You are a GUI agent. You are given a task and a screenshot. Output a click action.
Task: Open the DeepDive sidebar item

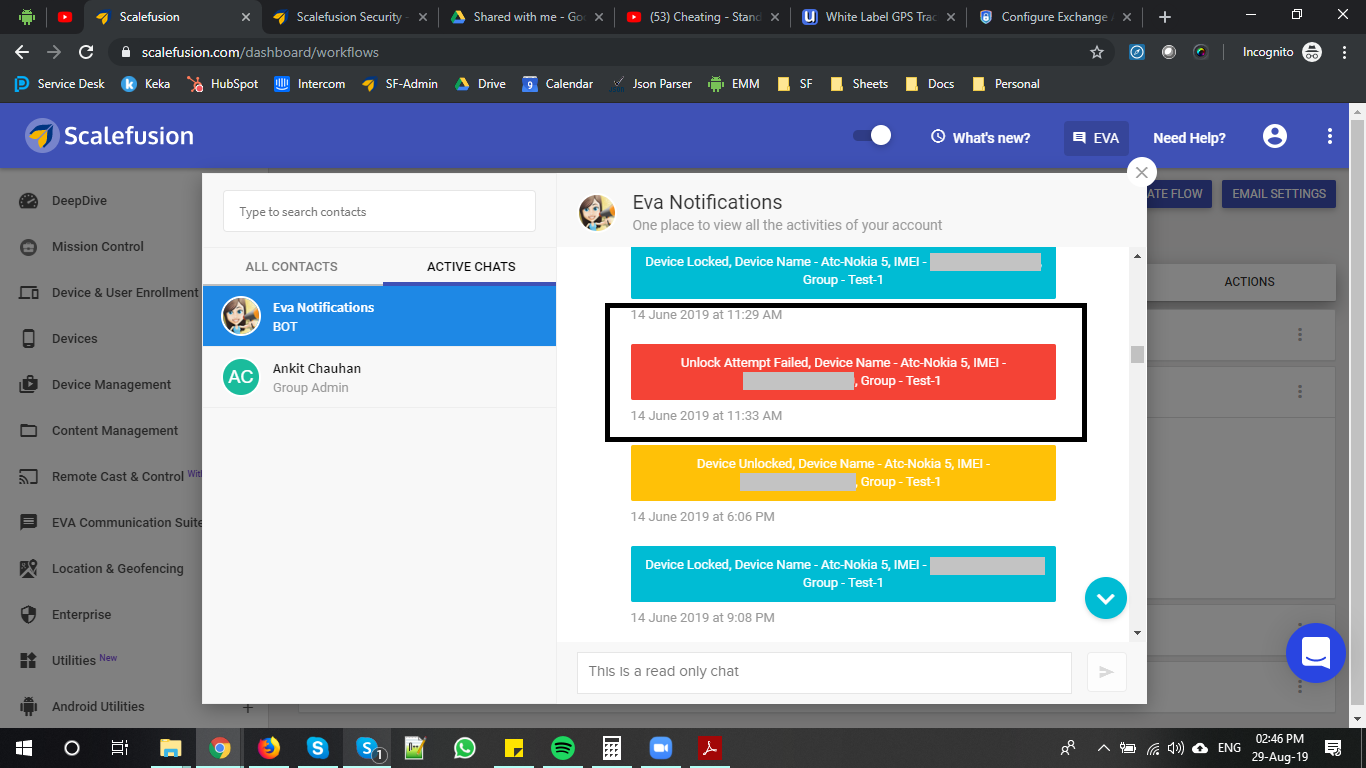pos(79,201)
